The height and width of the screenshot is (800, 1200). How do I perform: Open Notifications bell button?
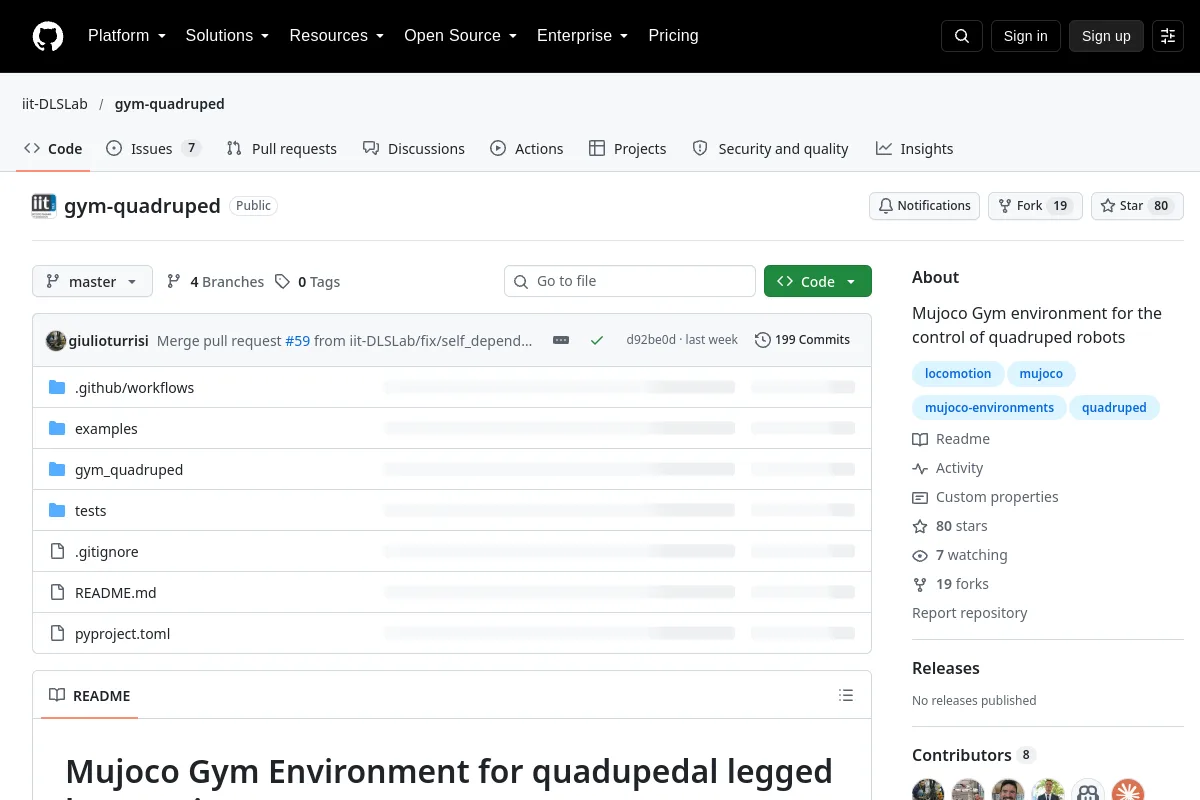(924, 206)
